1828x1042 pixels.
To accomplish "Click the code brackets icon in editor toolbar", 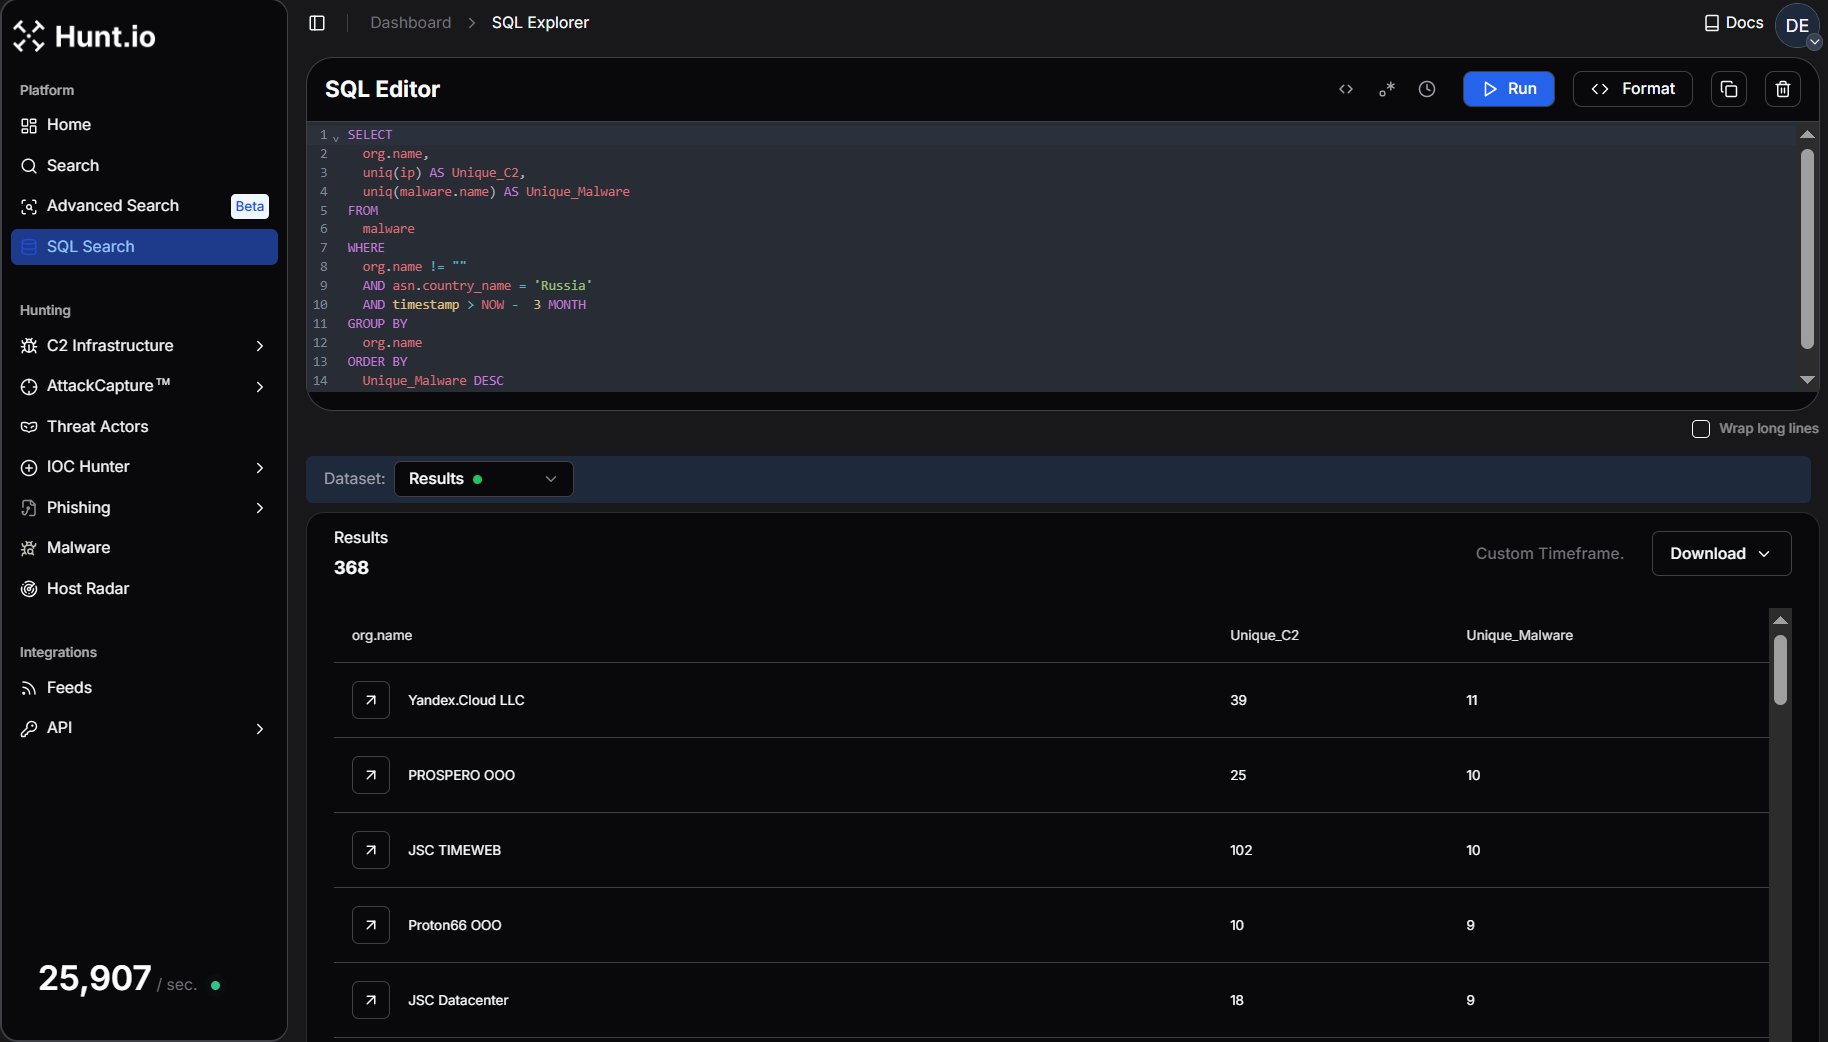I will point(1346,89).
